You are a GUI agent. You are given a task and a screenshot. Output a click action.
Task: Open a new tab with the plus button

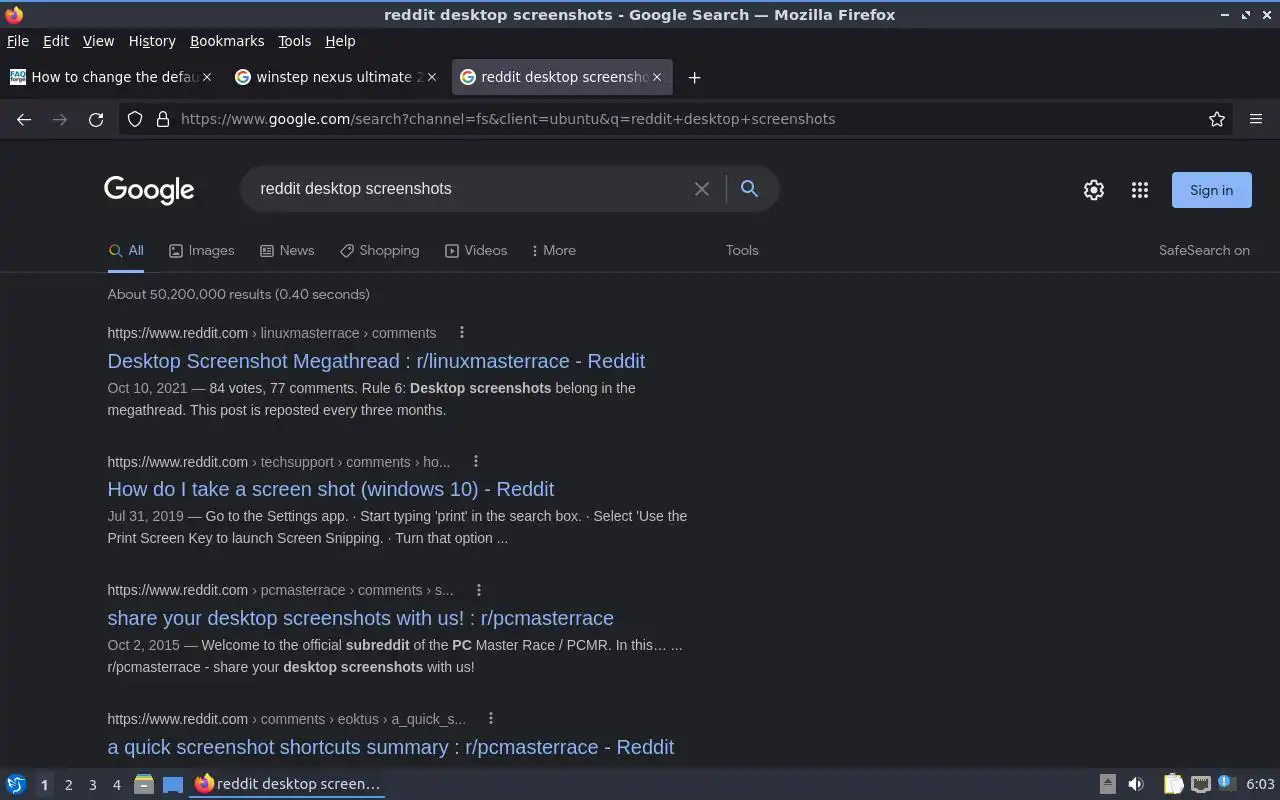coord(694,77)
